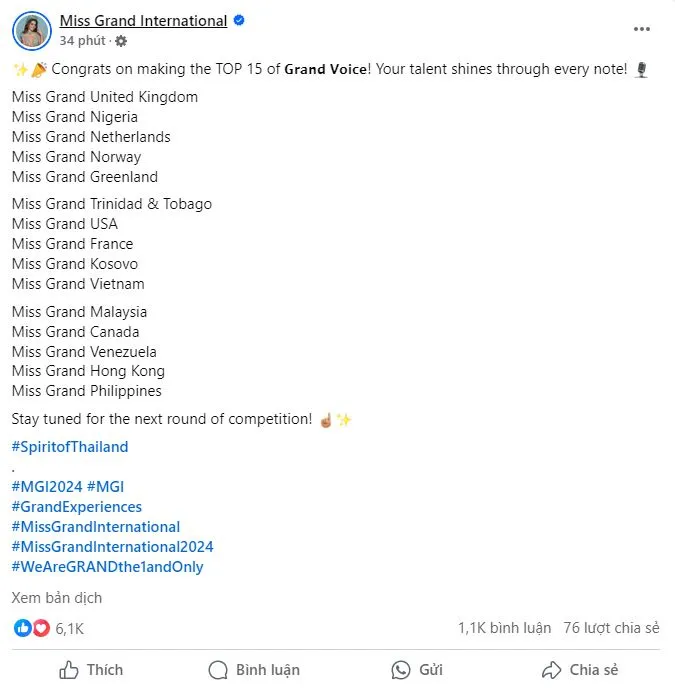Open the three-dot post options menu
Screen dimensions: 675x690
pyautogui.click(x=641, y=29)
